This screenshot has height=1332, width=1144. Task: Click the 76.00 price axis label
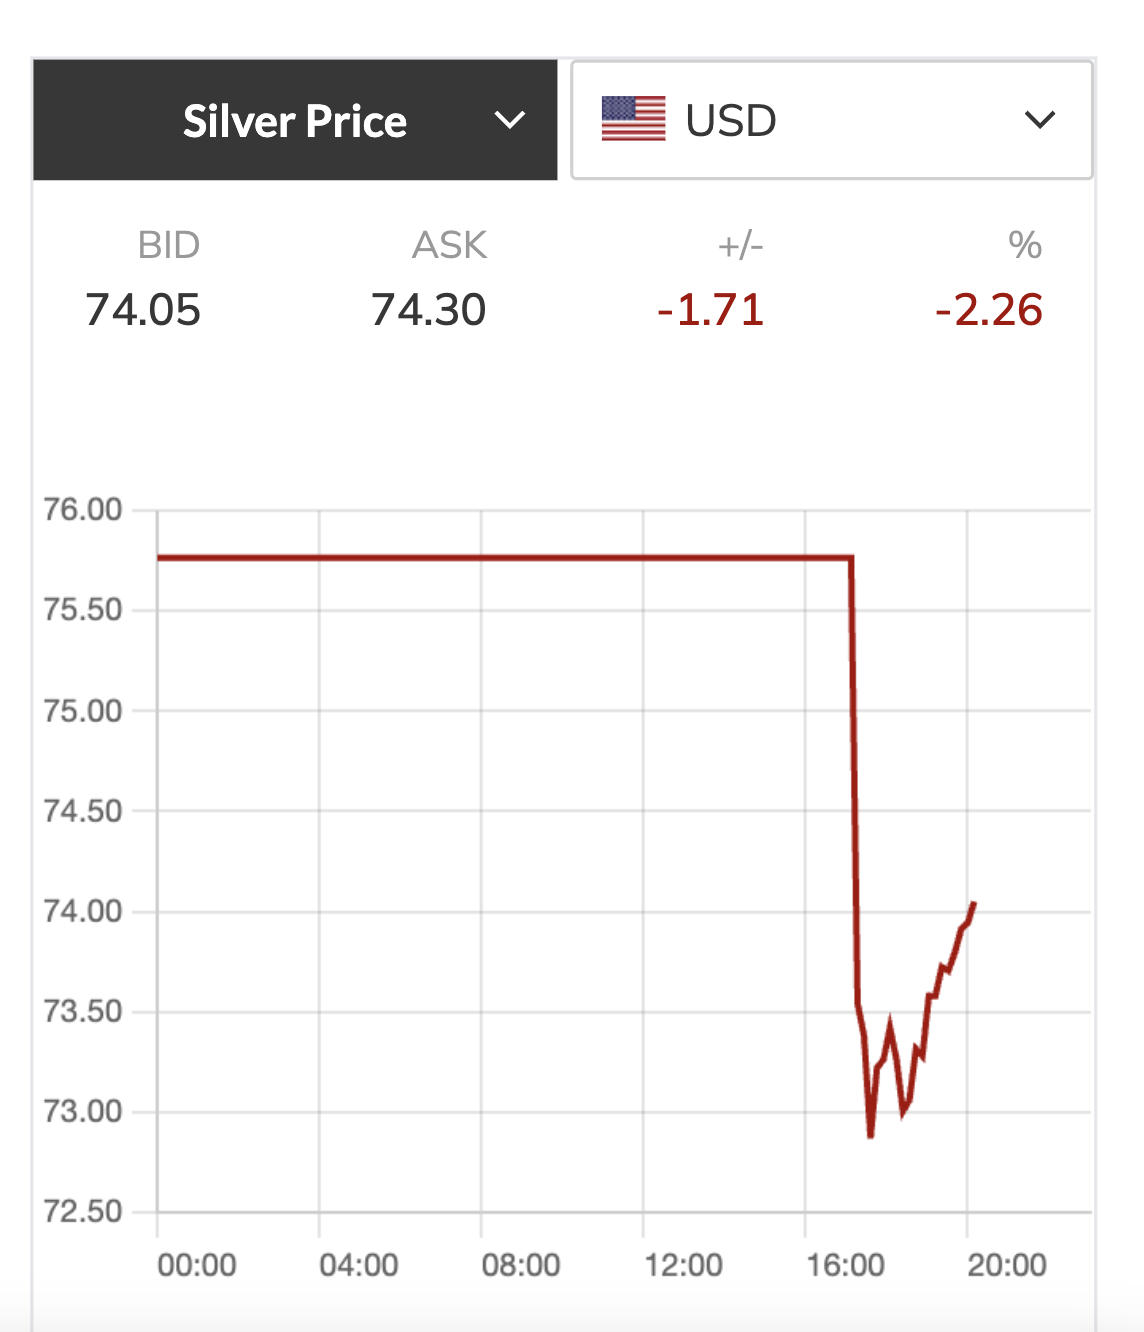pyautogui.click(x=82, y=509)
